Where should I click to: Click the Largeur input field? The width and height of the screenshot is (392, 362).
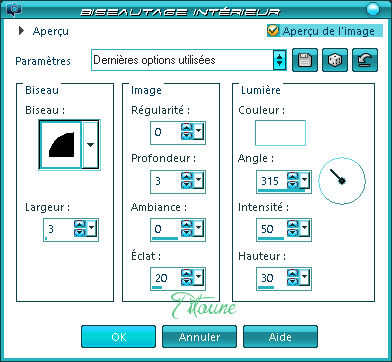tap(59, 229)
